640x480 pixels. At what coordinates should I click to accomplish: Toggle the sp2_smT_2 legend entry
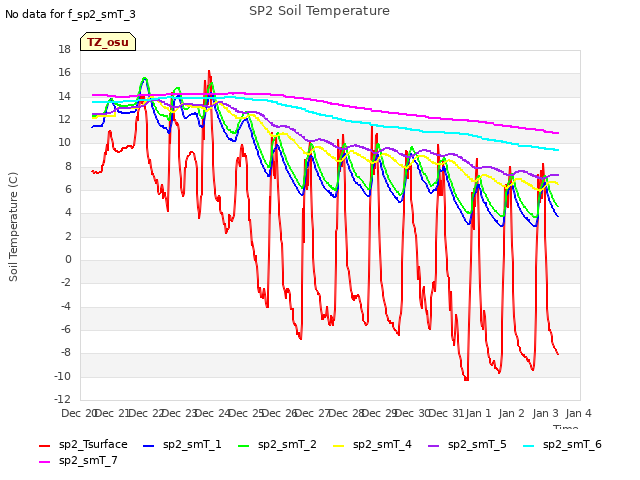coord(277,444)
